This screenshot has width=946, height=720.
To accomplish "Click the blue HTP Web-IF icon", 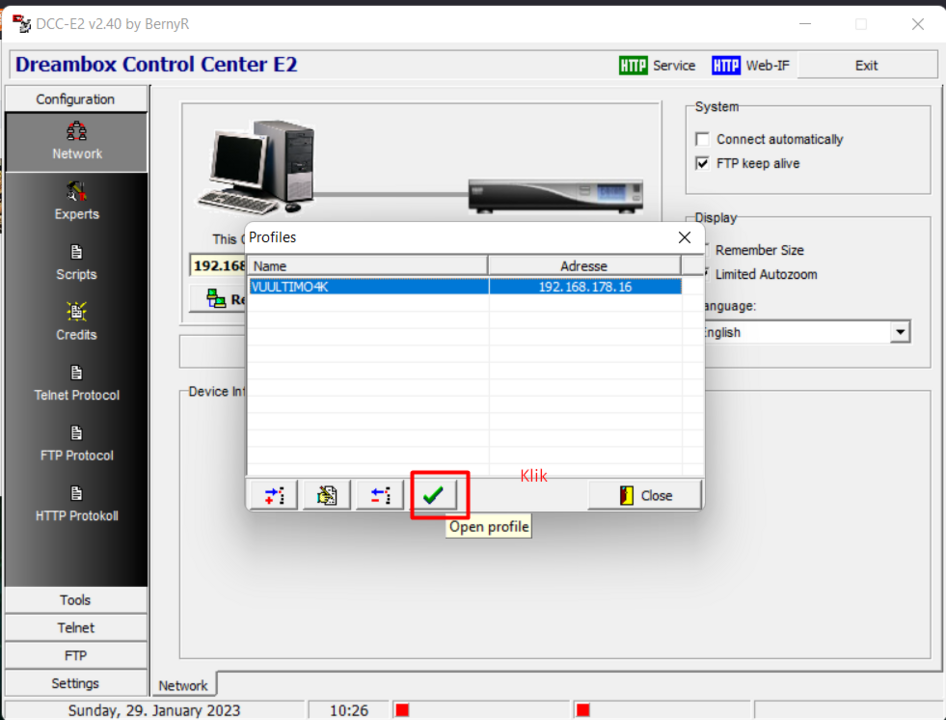I will (725, 65).
